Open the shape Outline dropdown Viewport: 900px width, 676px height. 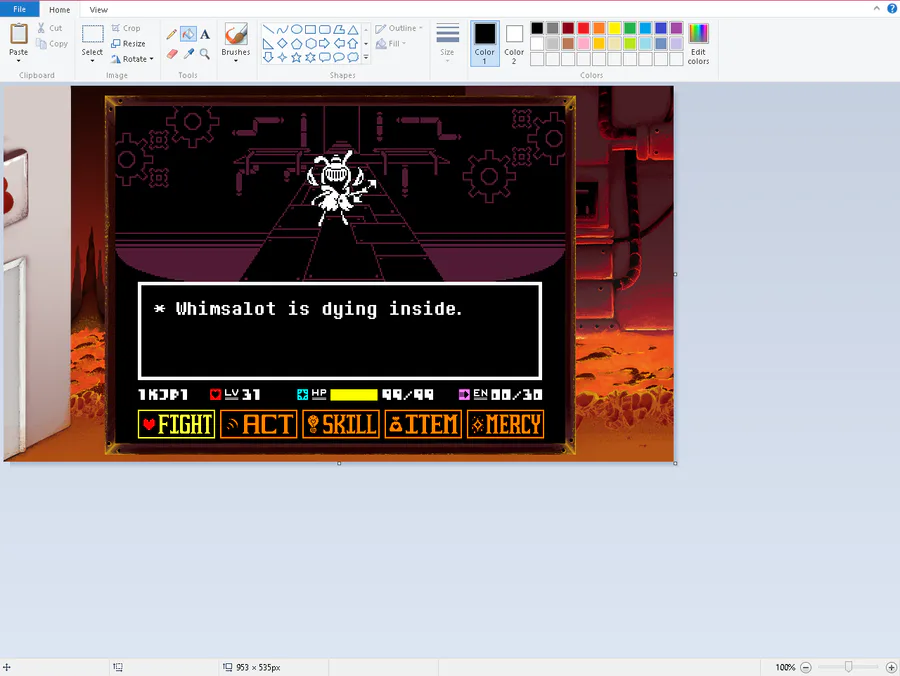399,28
